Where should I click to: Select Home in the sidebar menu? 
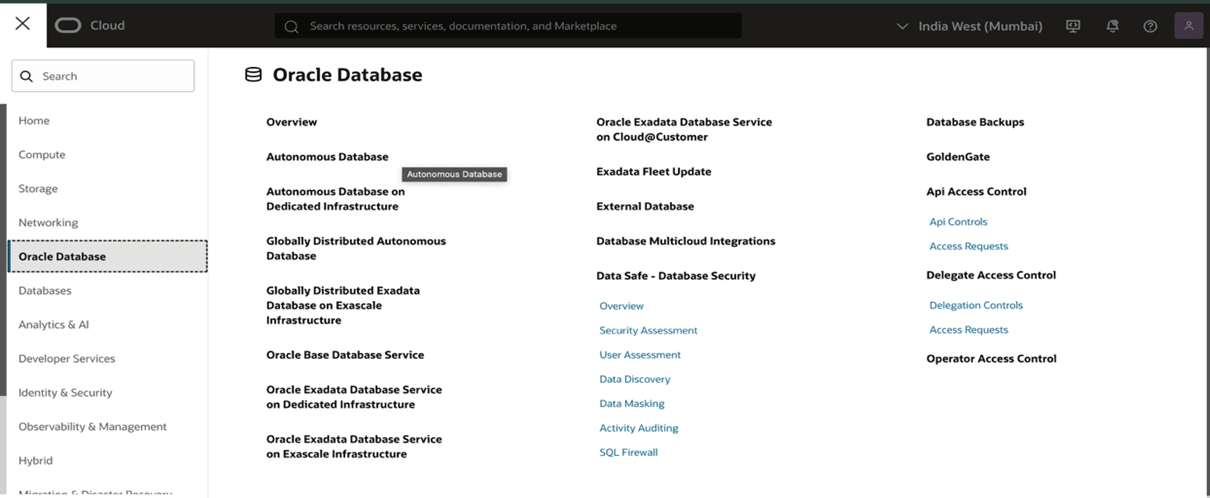tap(34, 120)
